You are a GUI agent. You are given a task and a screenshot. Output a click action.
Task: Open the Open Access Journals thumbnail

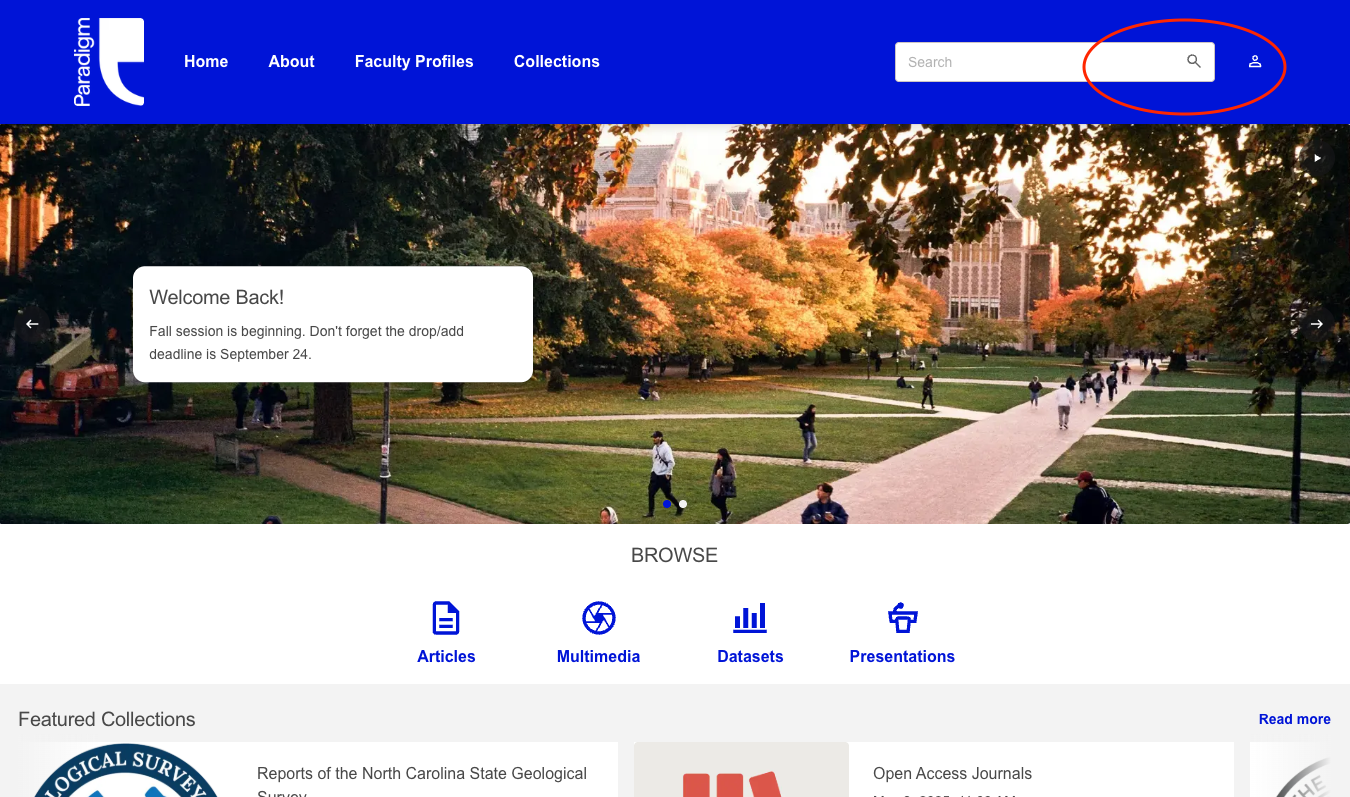[x=741, y=770]
